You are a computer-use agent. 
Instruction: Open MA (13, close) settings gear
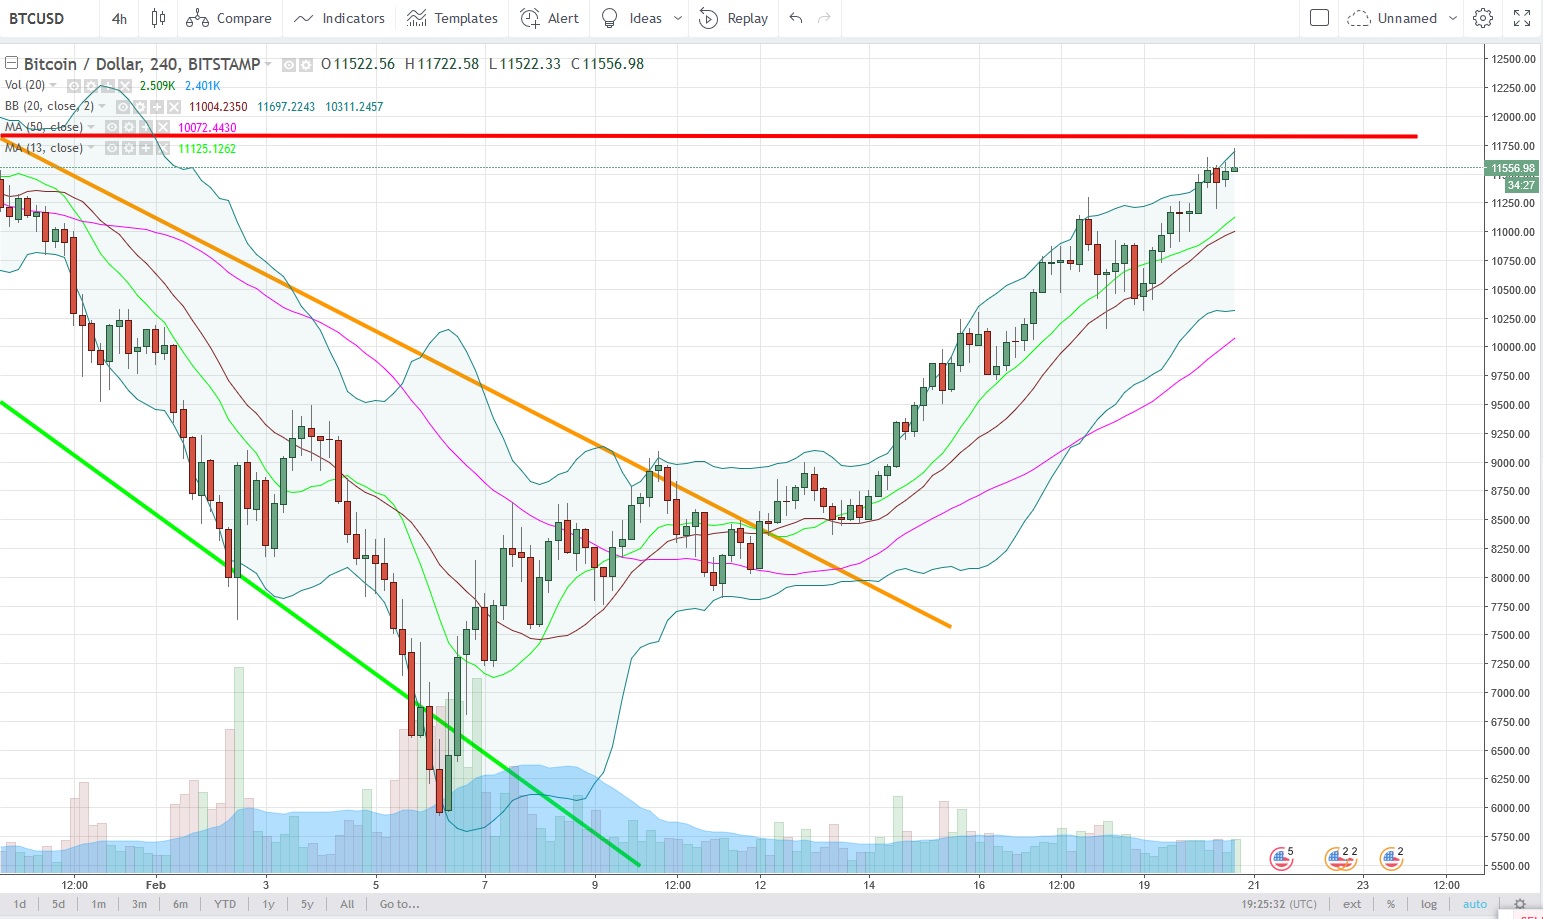129,148
